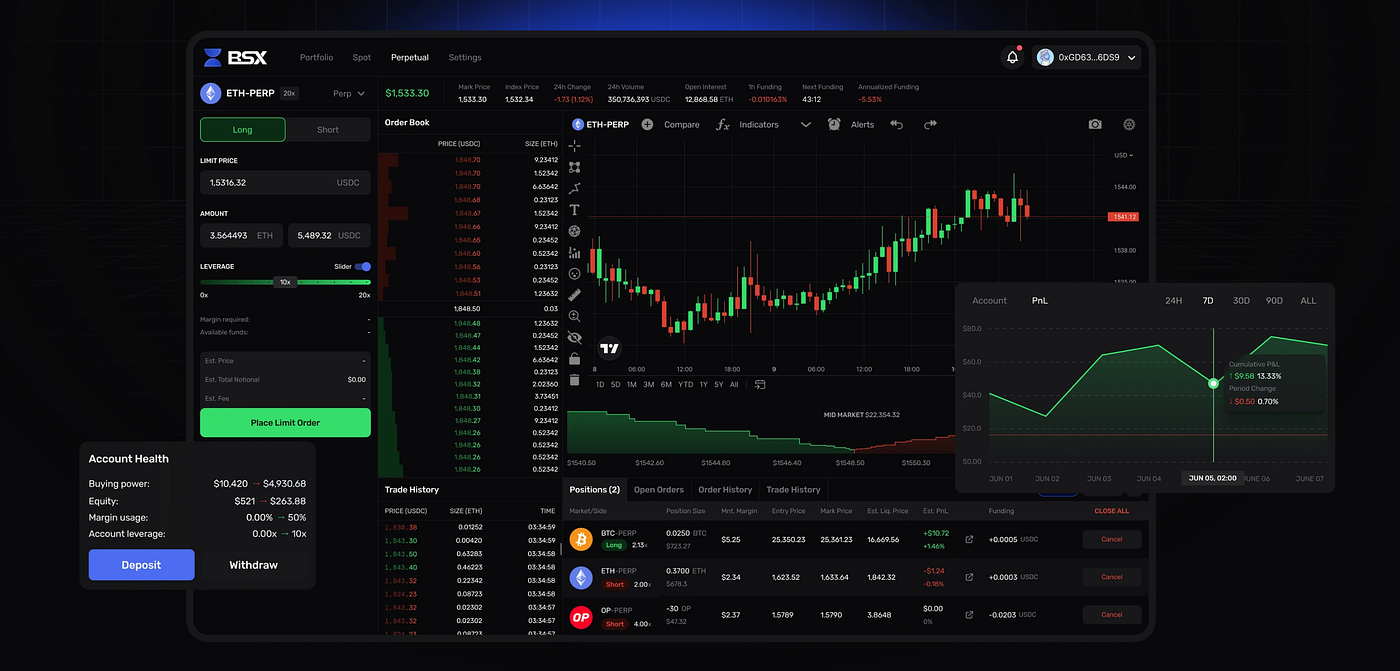Switch to the Open Orders tab

pyautogui.click(x=659, y=490)
